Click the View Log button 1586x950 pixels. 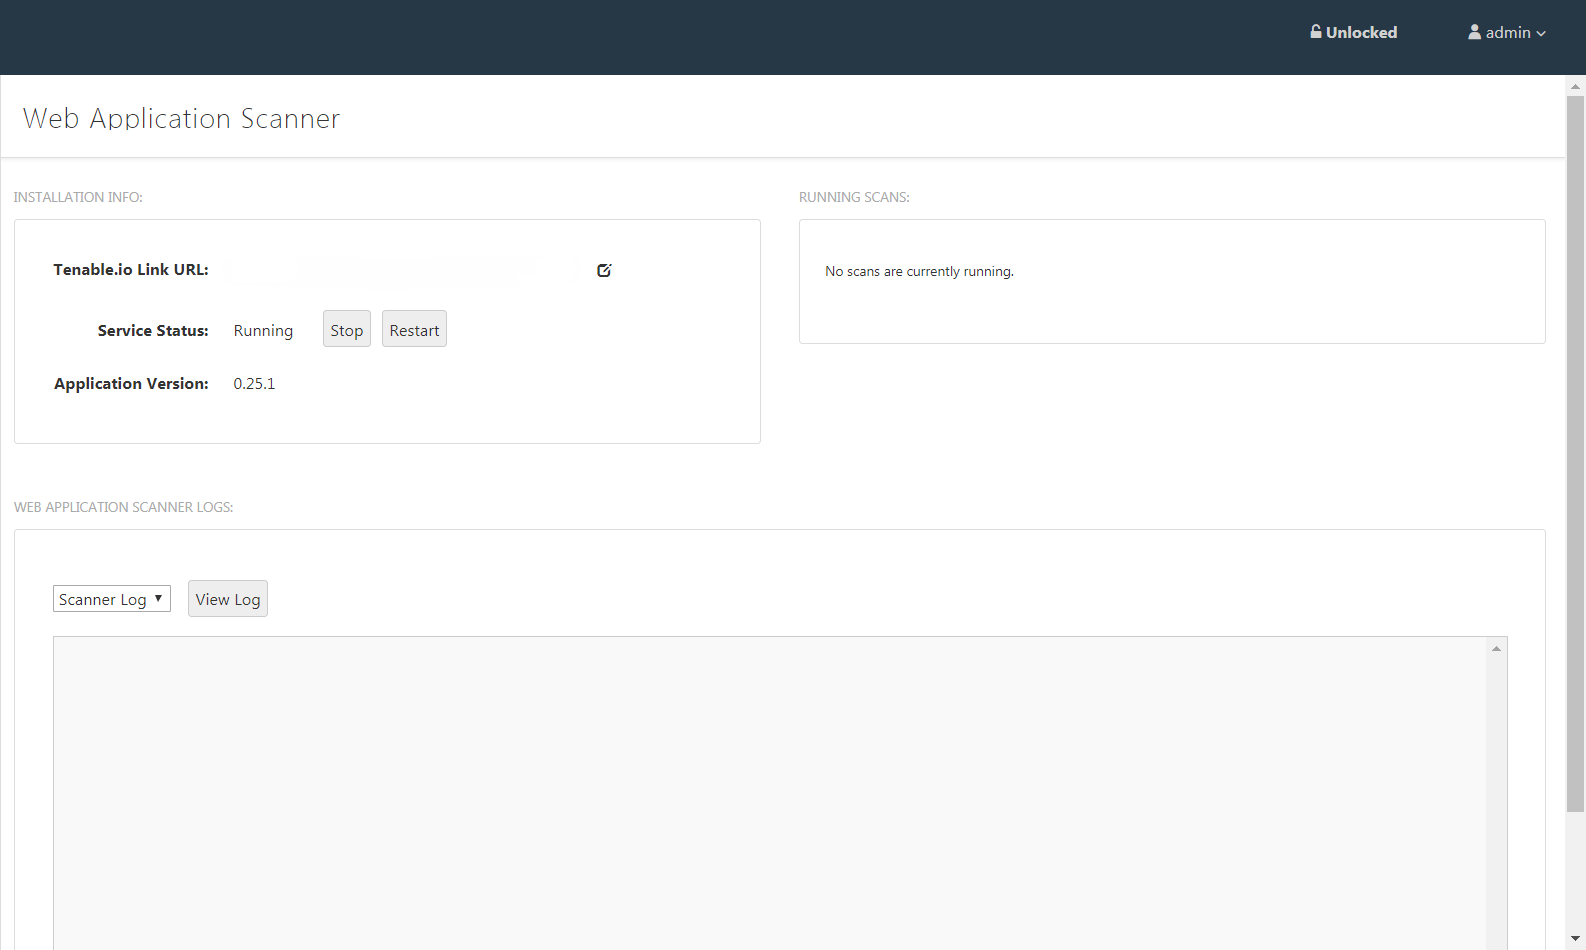pyautogui.click(x=228, y=599)
